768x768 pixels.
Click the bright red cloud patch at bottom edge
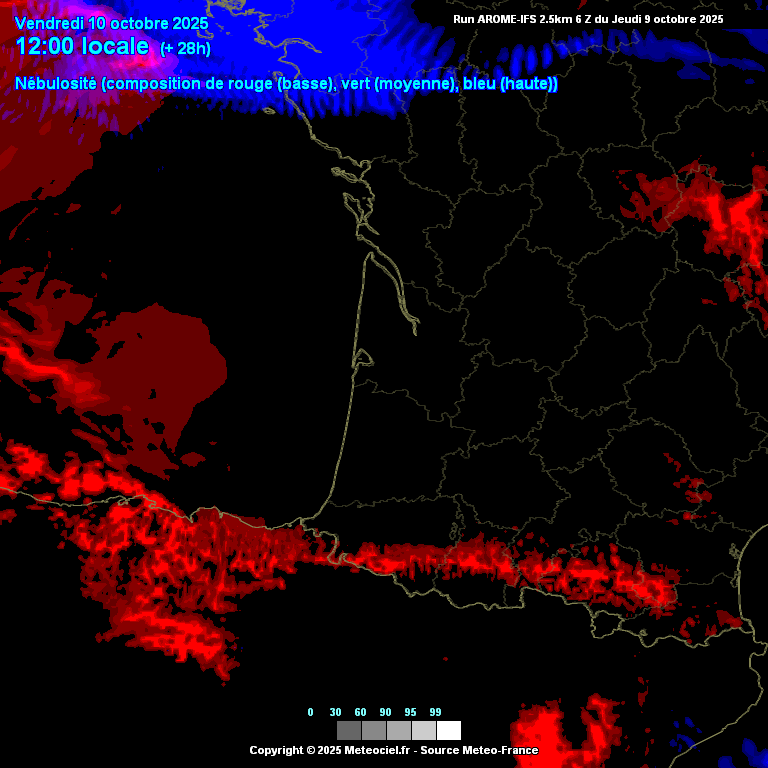coord(565,735)
